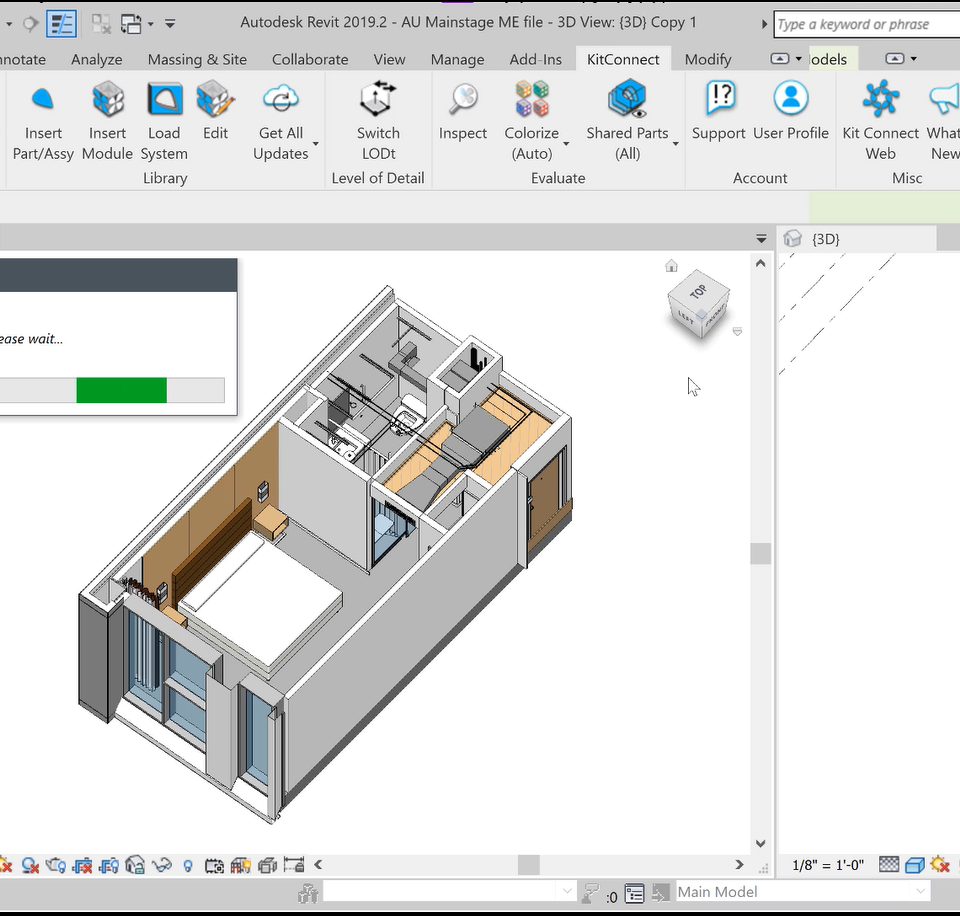Open the User Profile

click(x=790, y=110)
